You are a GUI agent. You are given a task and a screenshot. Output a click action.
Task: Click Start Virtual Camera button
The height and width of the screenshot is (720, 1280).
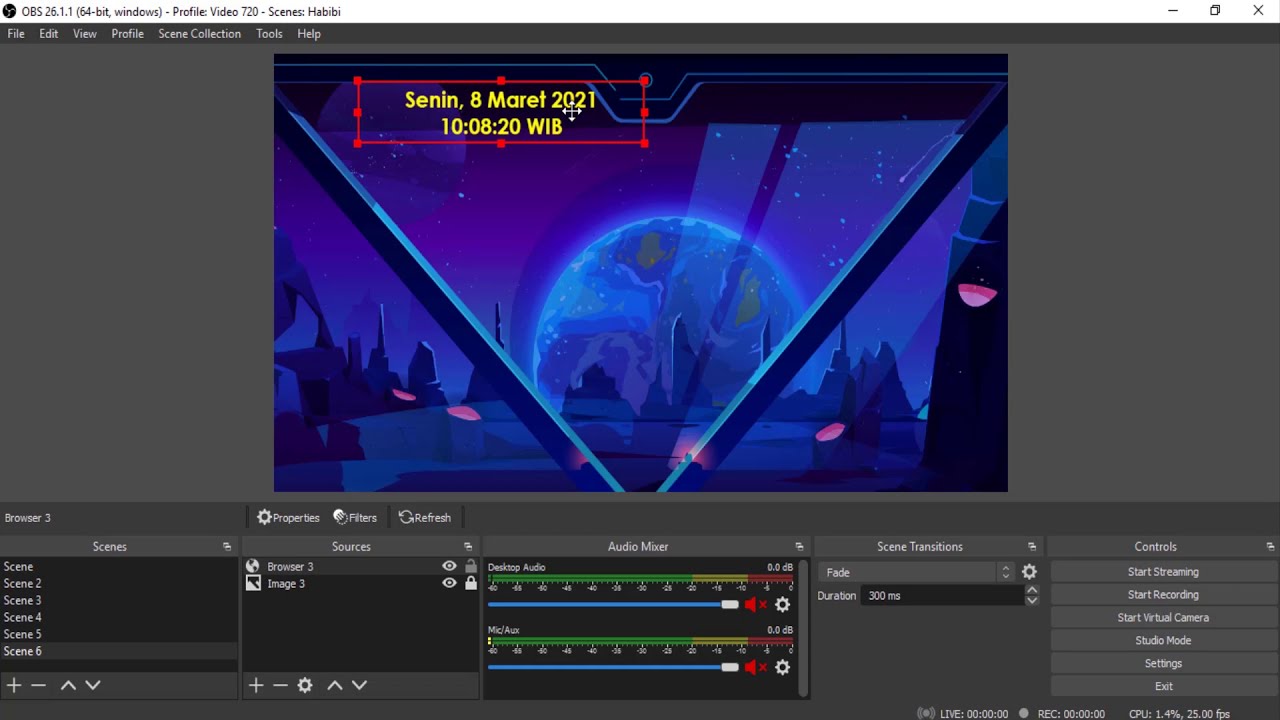click(1163, 618)
